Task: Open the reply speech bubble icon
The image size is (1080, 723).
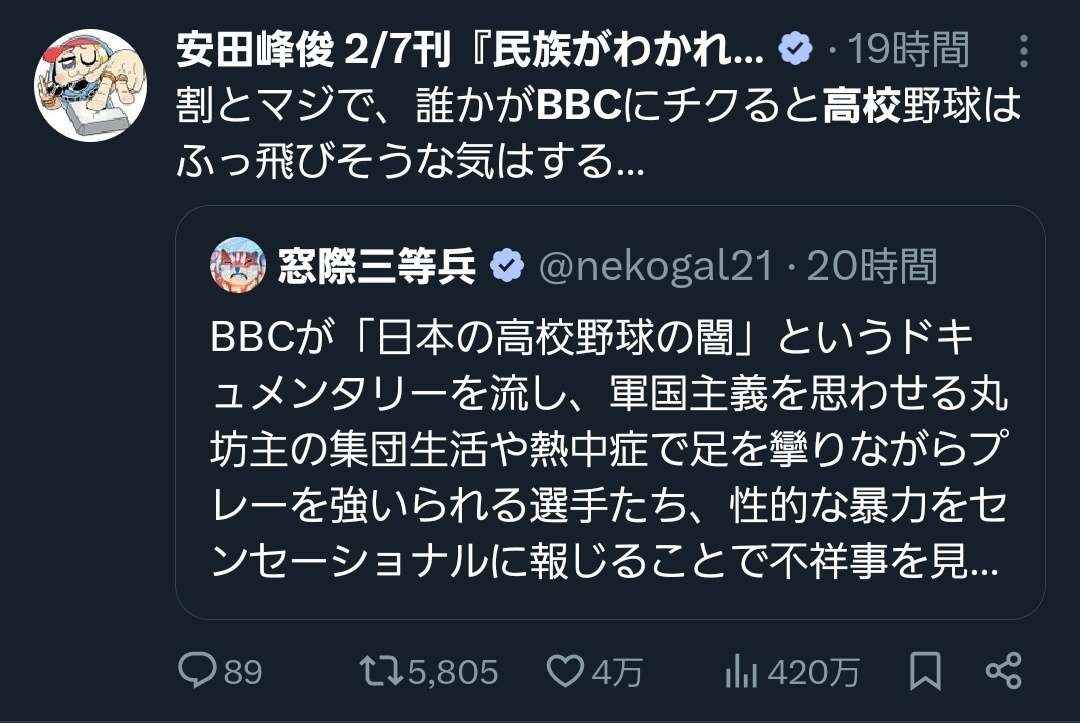Action: (x=197, y=670)
